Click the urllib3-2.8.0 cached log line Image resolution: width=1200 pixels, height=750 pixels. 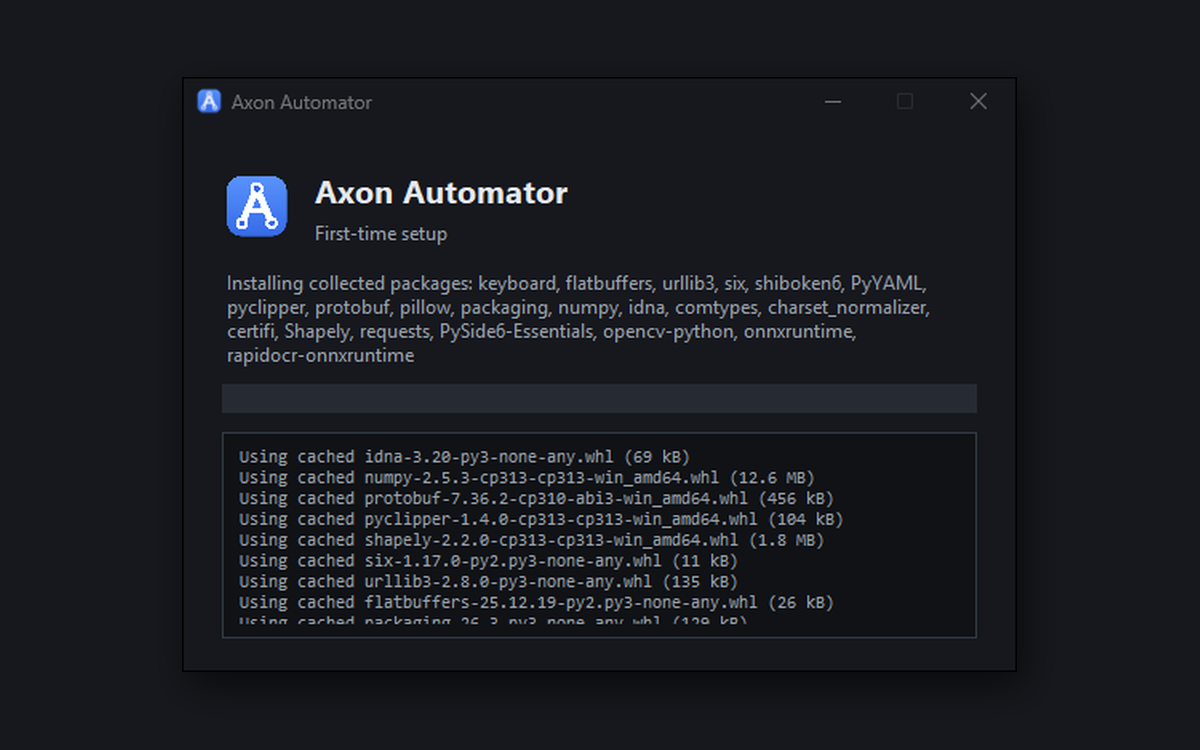(488, 581)
